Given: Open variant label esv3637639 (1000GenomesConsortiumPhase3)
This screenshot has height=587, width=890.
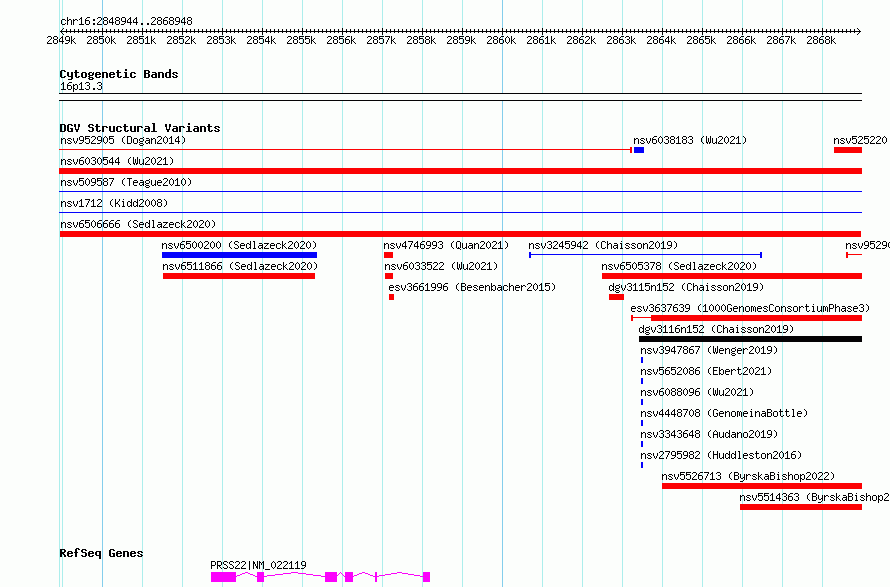Looking at the screenshot, I should click(750, 308).
